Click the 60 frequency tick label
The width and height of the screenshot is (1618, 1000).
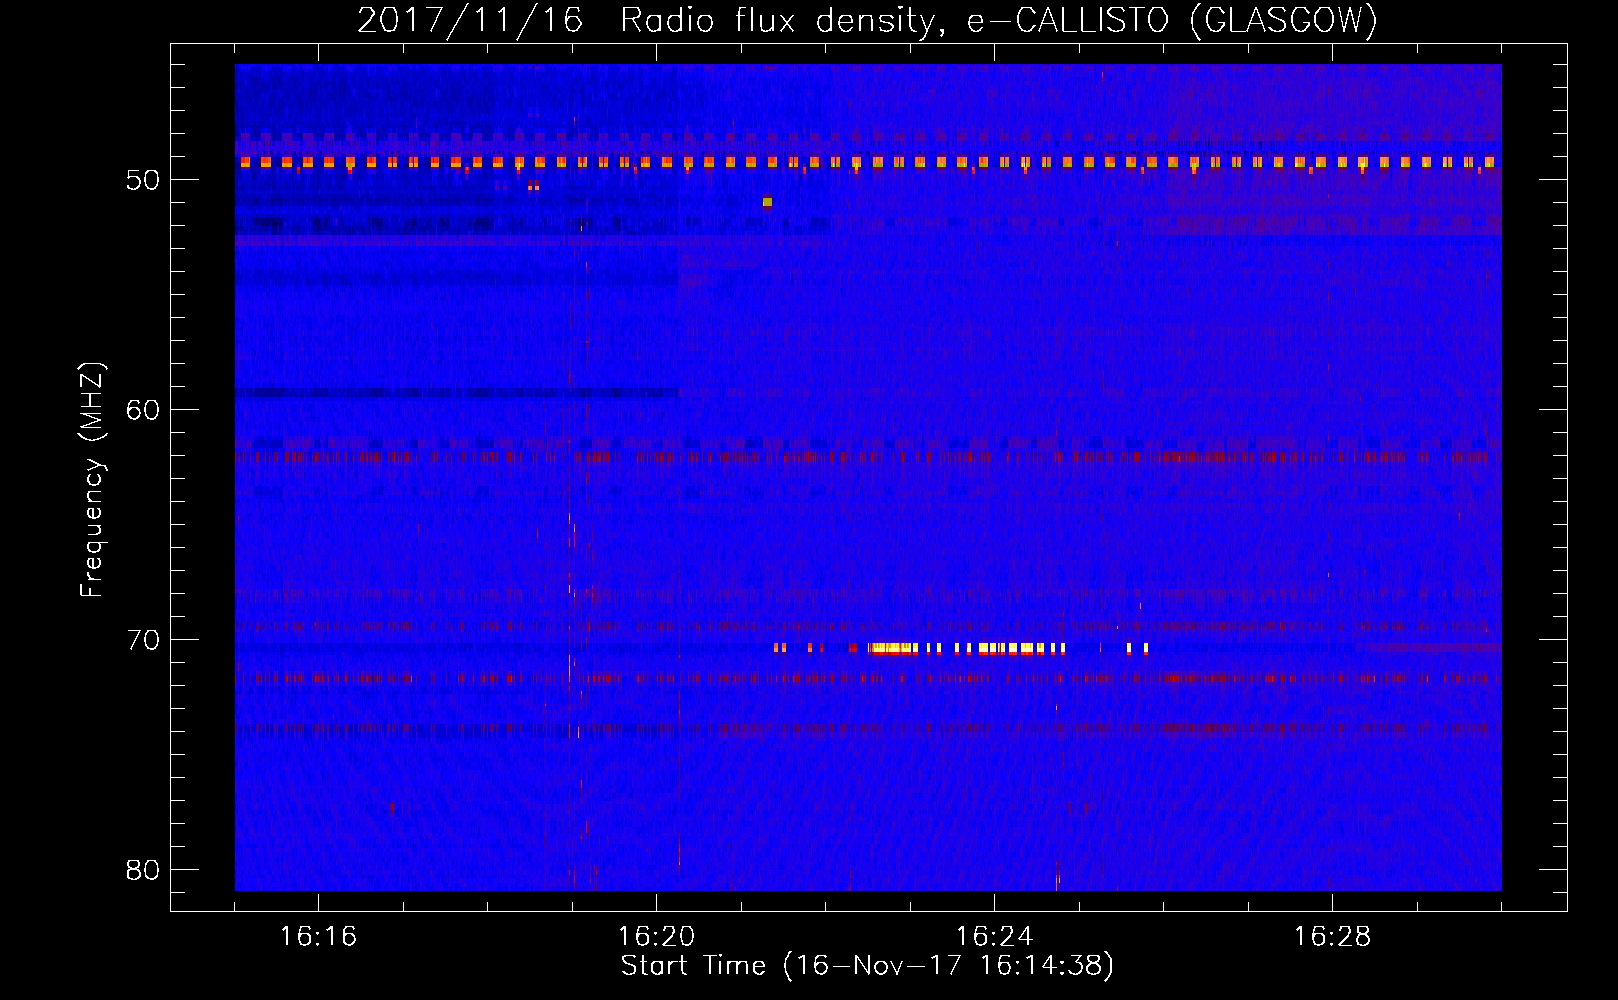click(143, 410)
